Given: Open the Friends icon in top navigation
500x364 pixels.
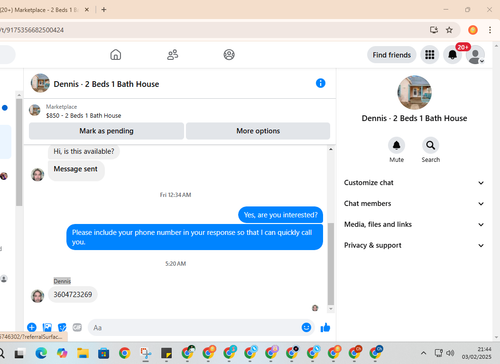Looking at the screenshot, I should 172,55.
